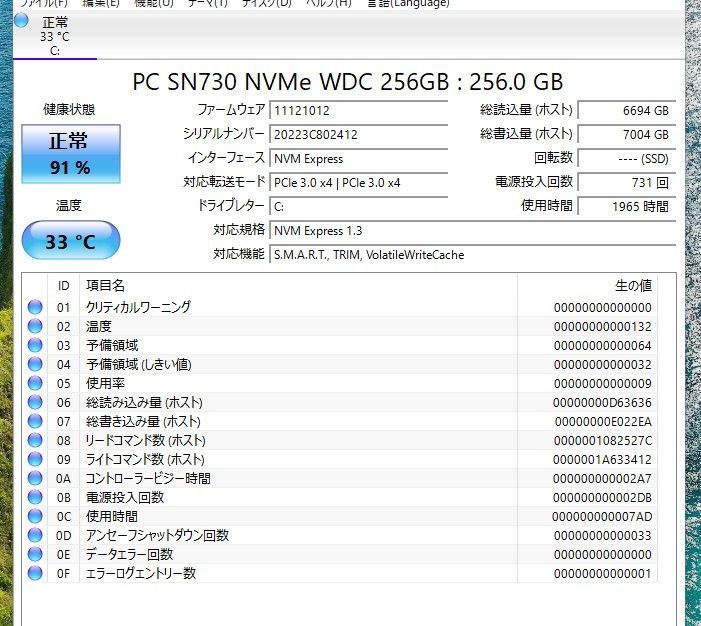Click total host writes value 7004 GB
This screenshot has height=626, width=701.
(626, 134)
